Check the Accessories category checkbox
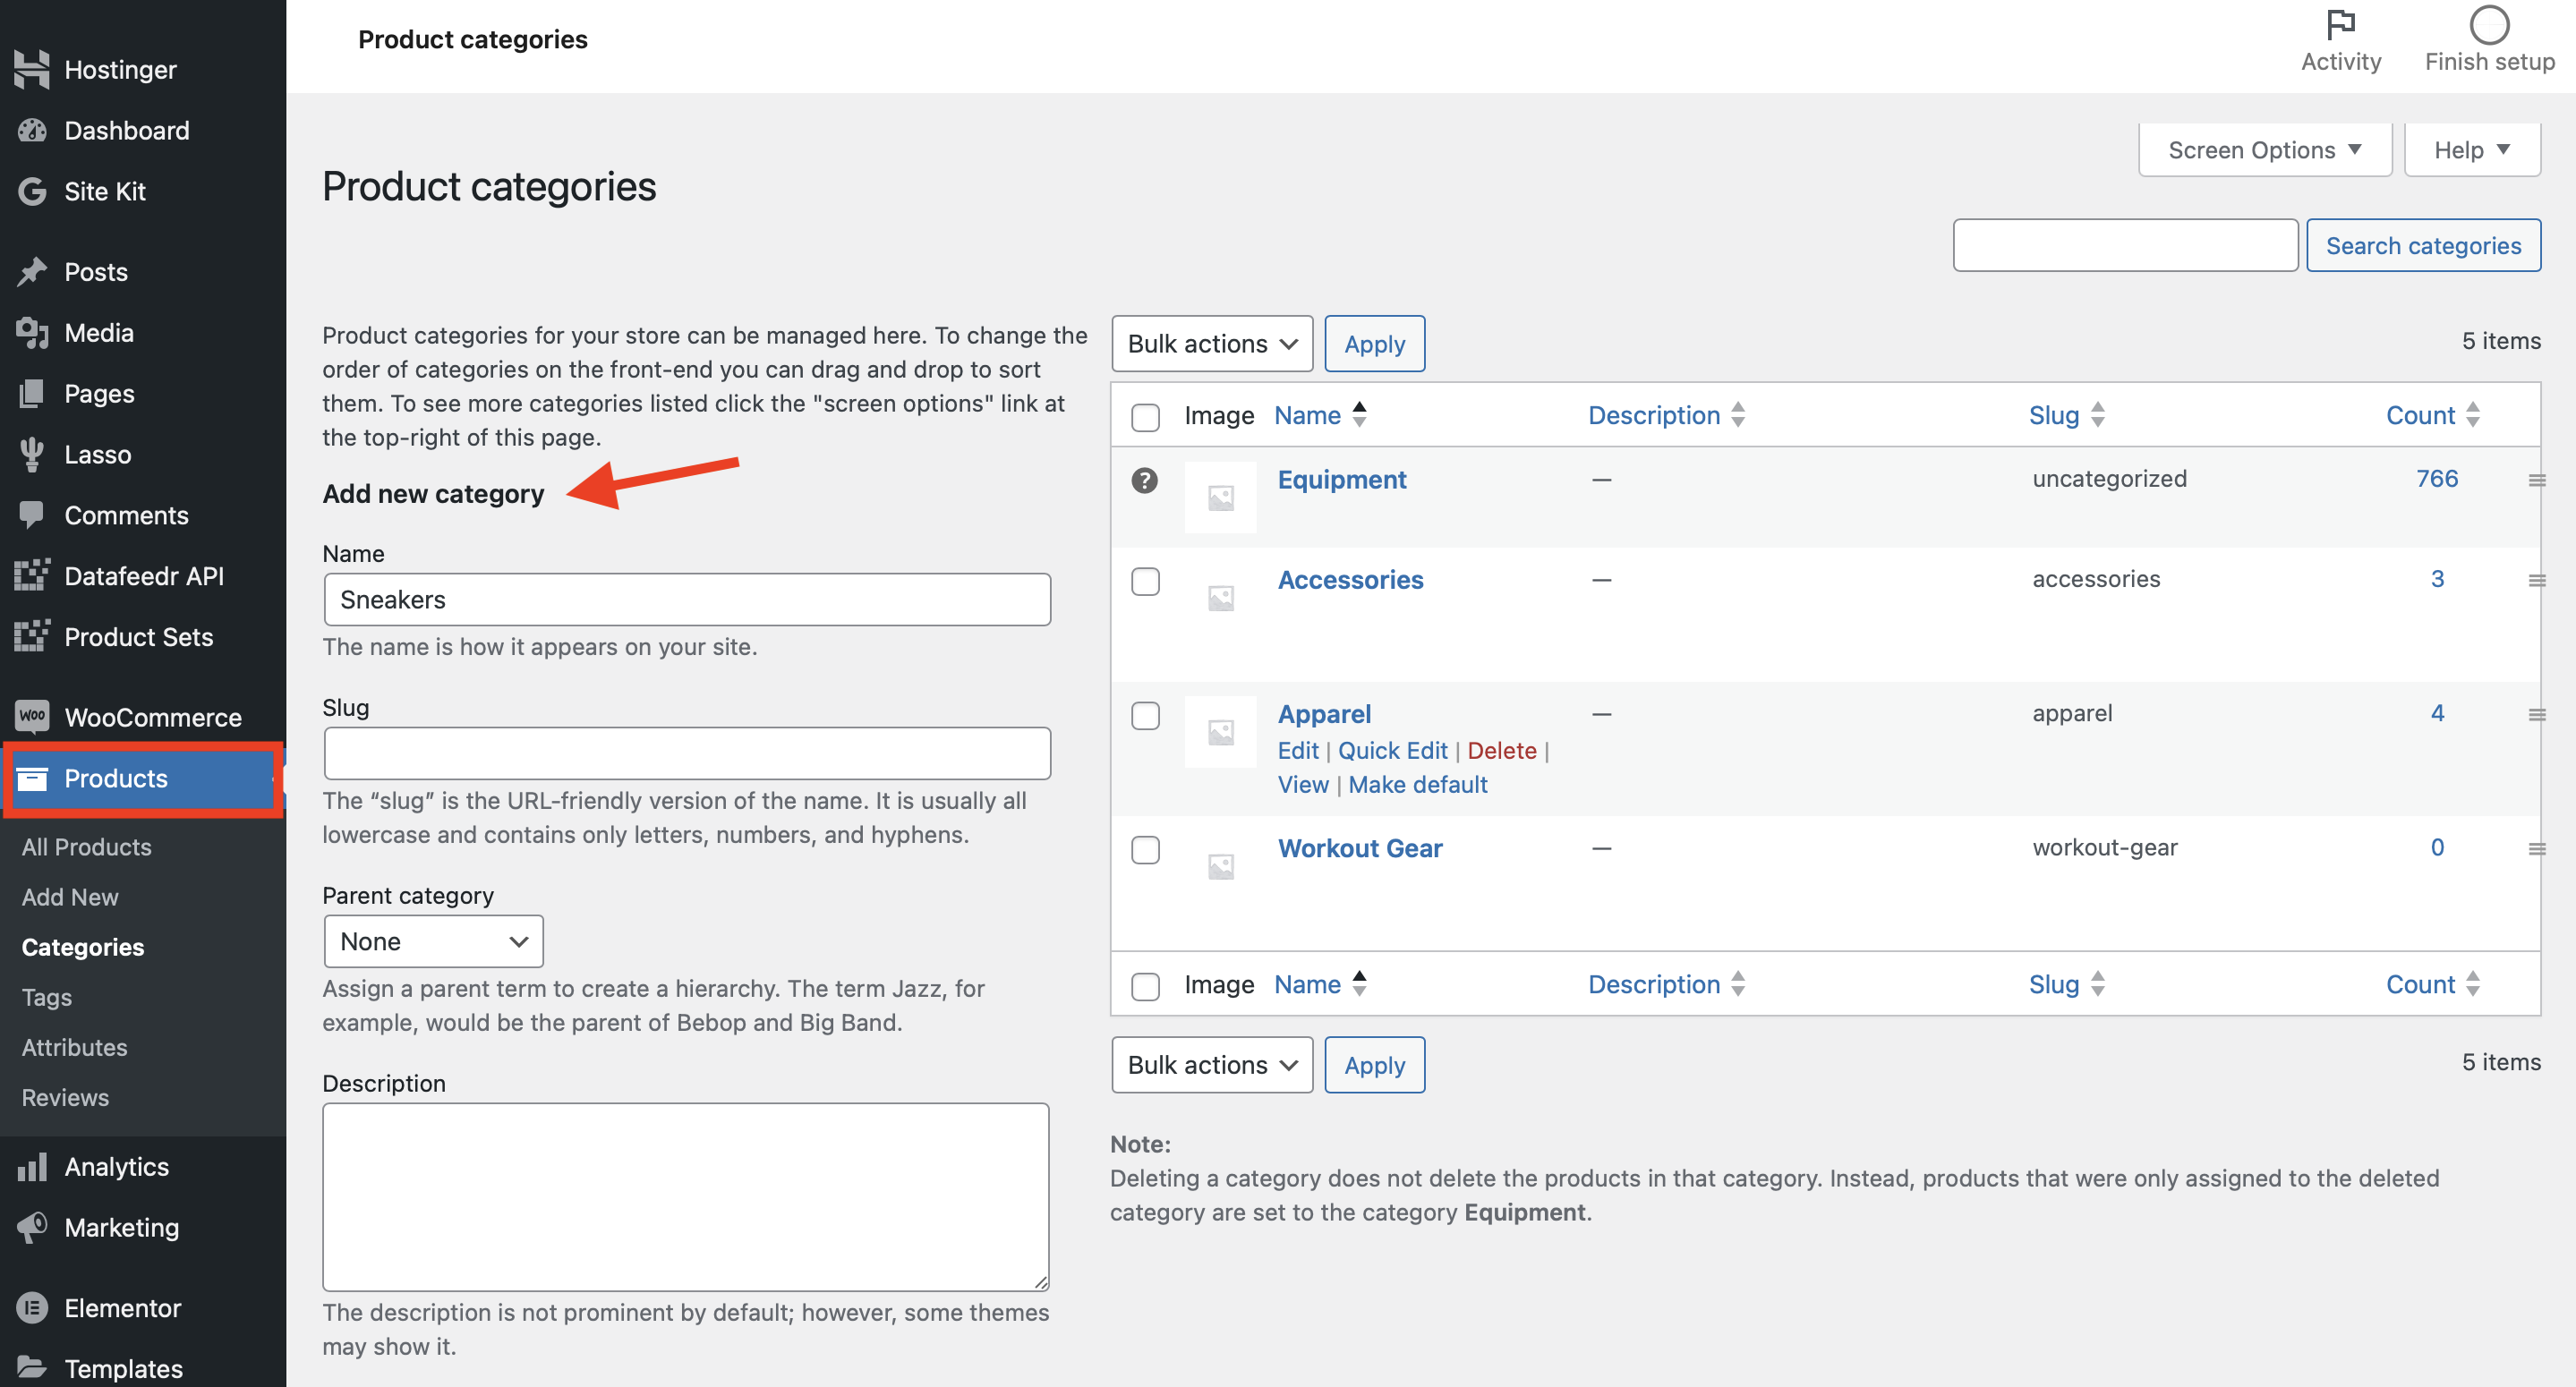Image resolution: width=2576 pixels, height=1387 pixels. [1145, 581]
